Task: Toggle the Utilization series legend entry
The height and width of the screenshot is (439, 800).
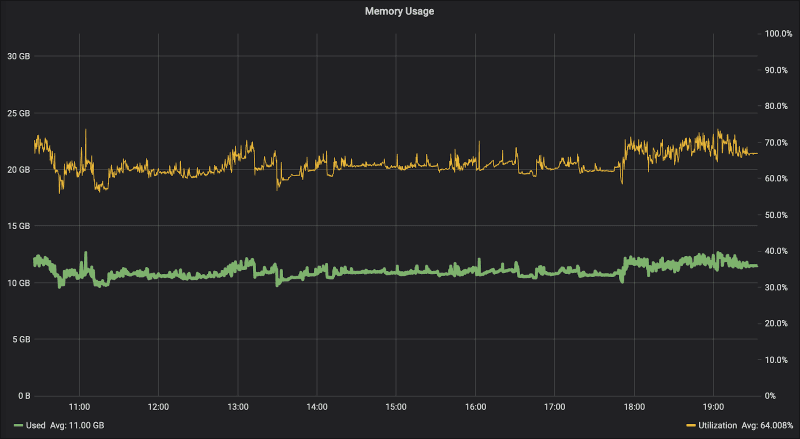Action: (717, 425)
